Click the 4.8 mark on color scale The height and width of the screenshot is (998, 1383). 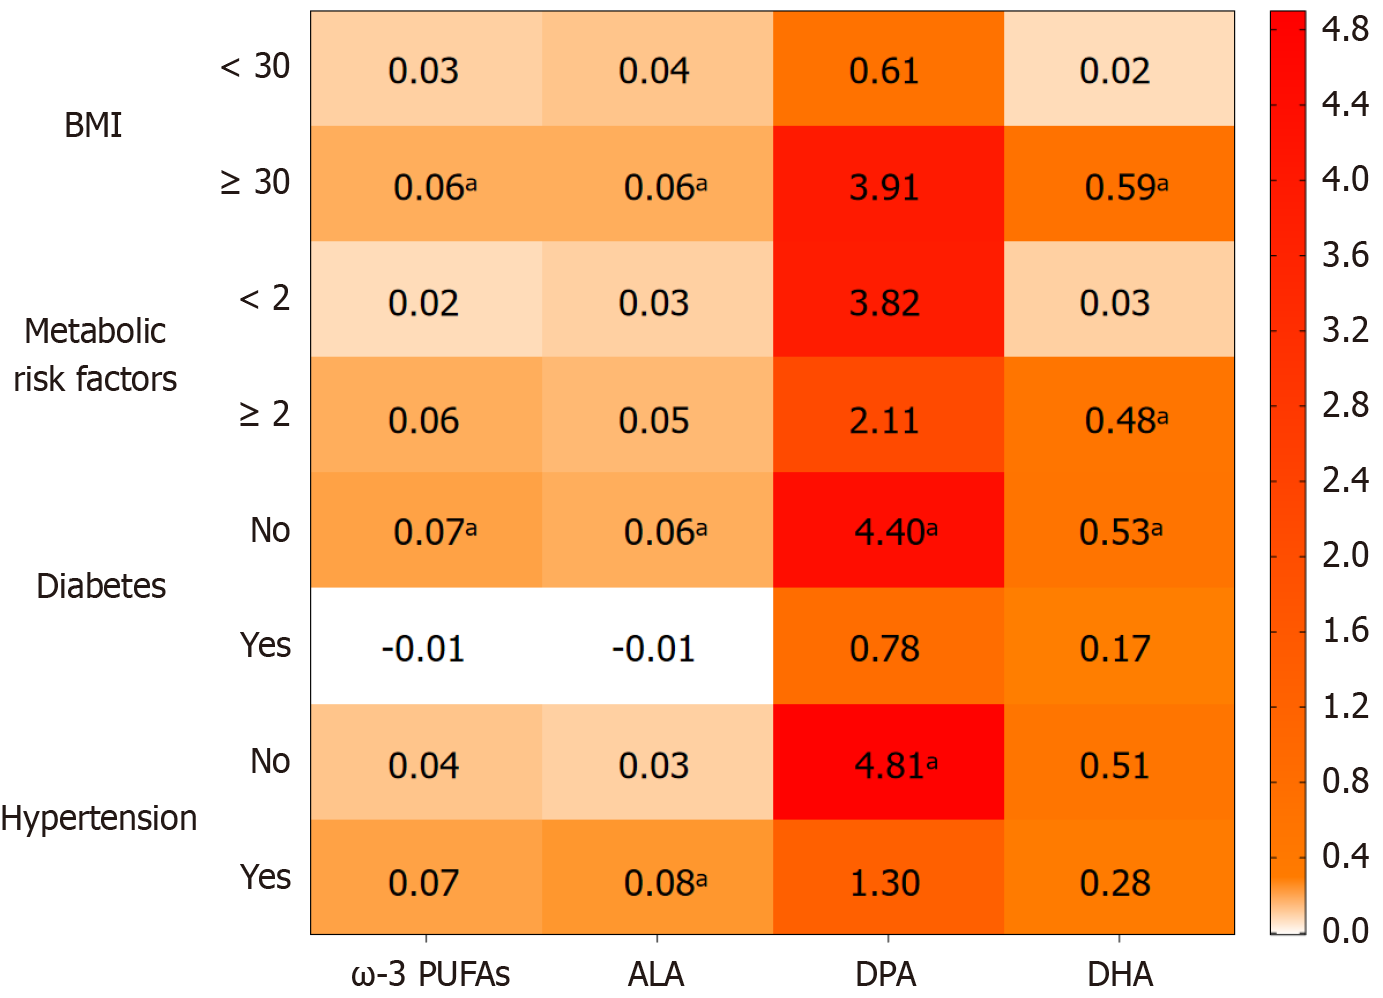(1345, 28)
